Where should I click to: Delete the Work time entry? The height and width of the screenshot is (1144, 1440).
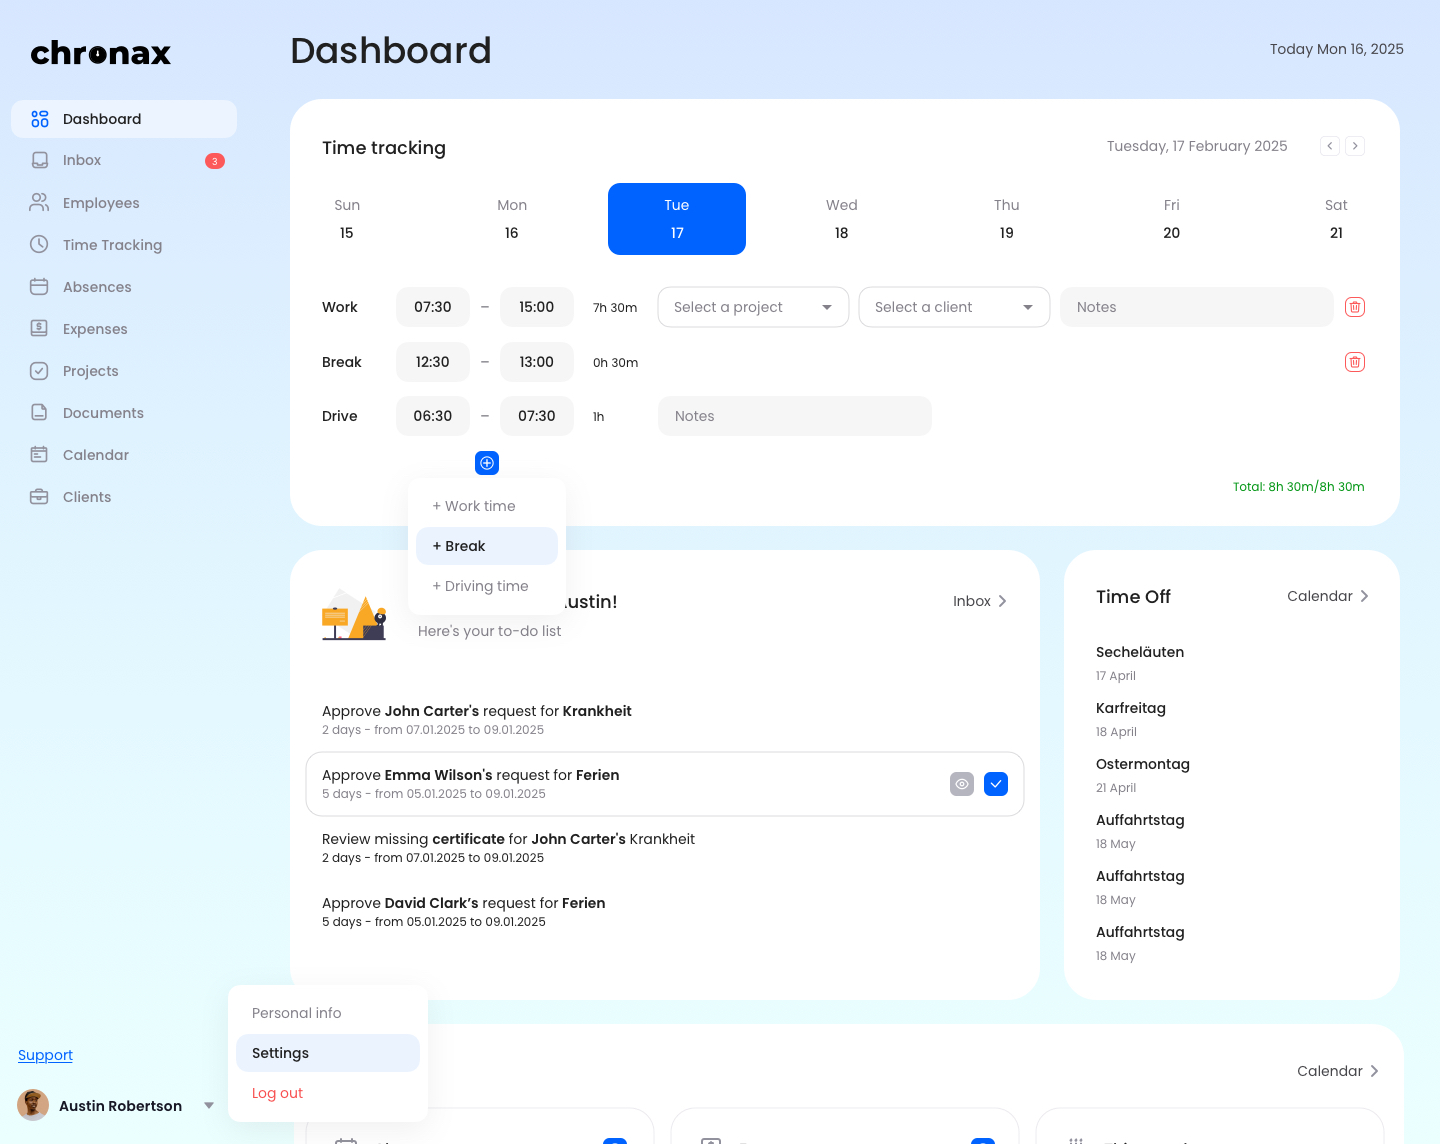[1355, 307]
